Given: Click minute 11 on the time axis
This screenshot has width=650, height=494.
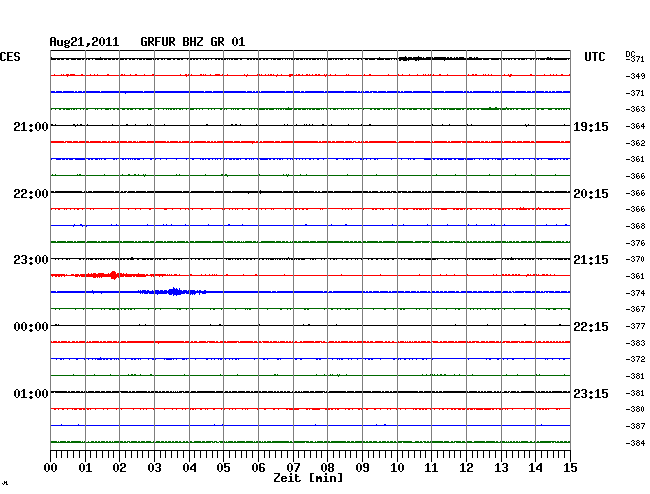Looking at the screenshot, I should pyautogui.click(x=431, y=468).
